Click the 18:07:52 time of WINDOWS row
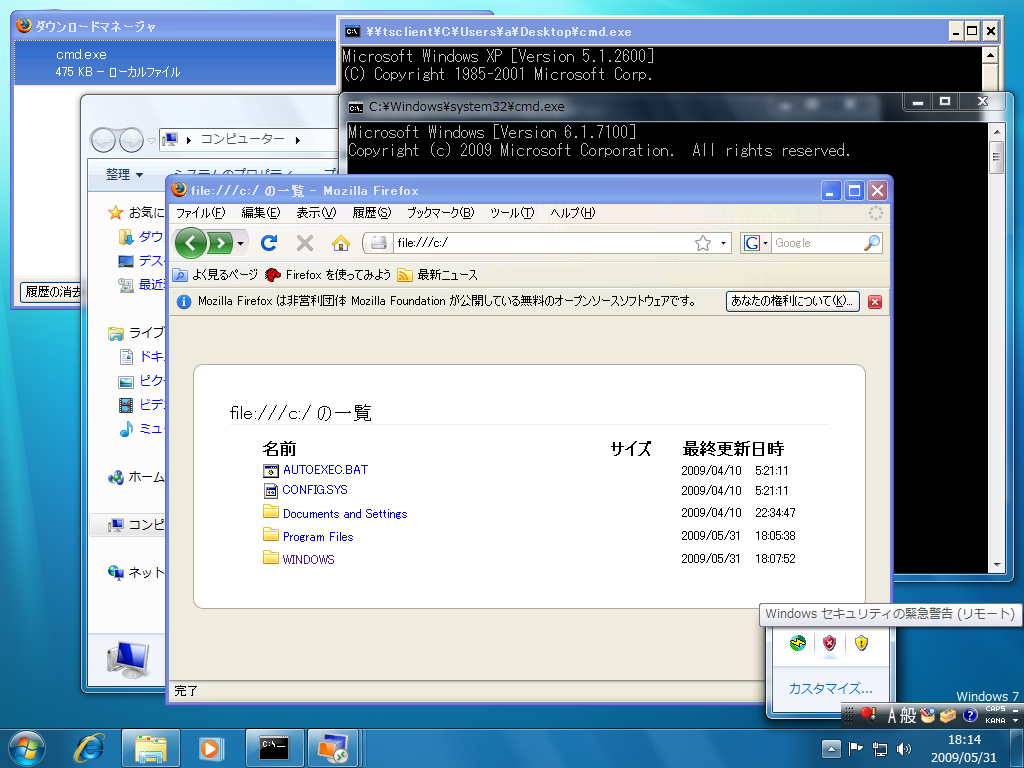The width and height of the screenshot is (1024, 768). coord(775,559)
